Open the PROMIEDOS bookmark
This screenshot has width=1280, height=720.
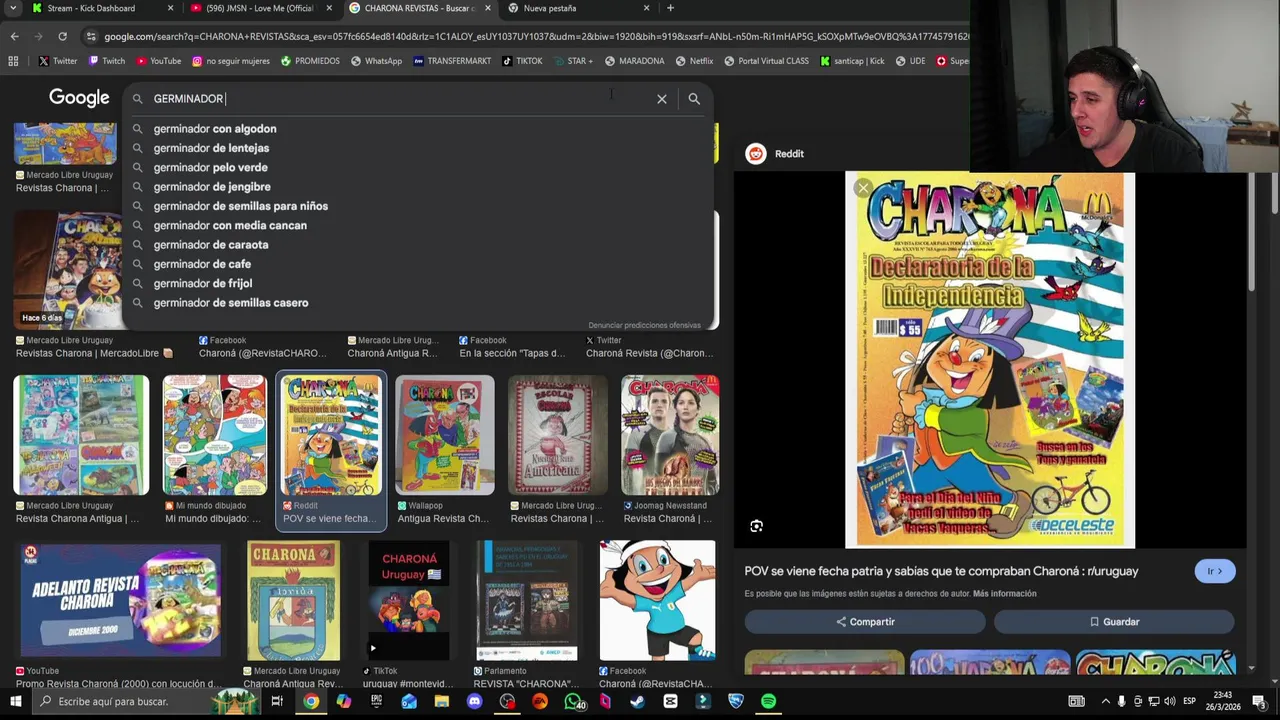[x=310, y=61]
